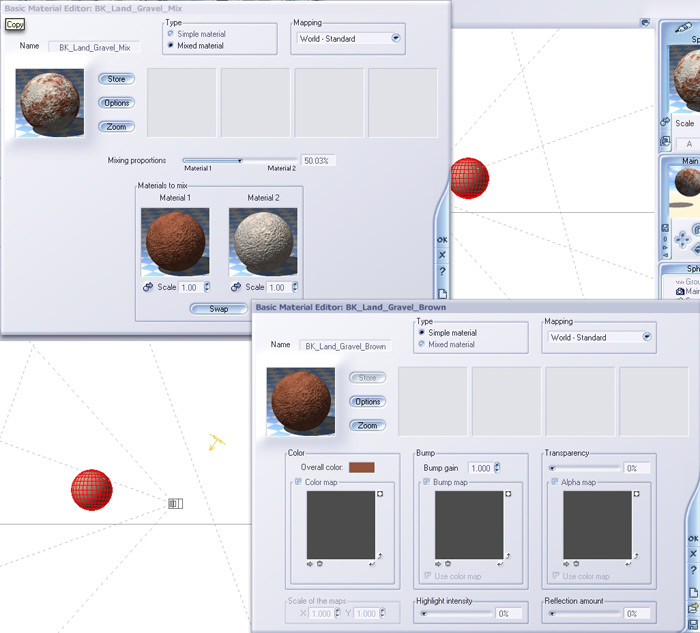The width and height of the screenshot is (700, 633).
Task: Cancel with X in Gravel_Mix editor
Action: [x=442, y=255]
